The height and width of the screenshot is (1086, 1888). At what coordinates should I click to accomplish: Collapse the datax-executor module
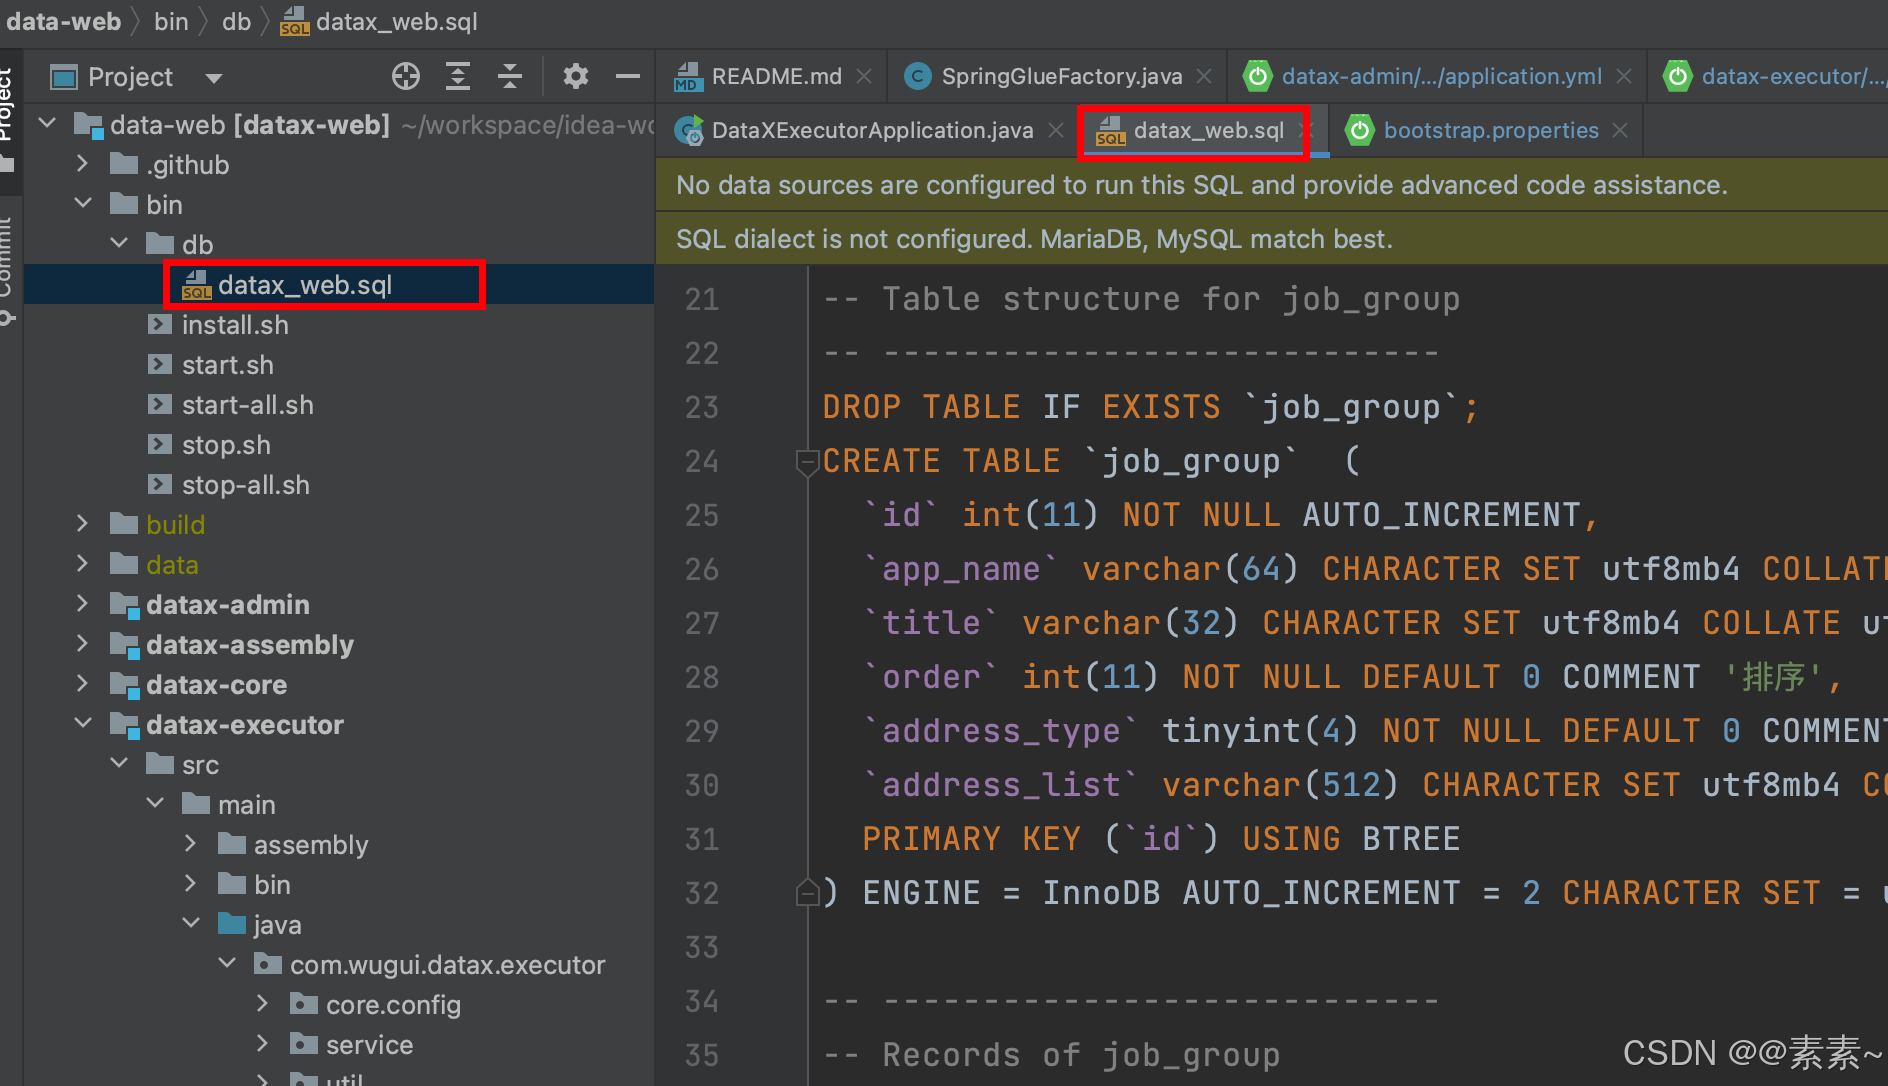[x=82, y=724]
